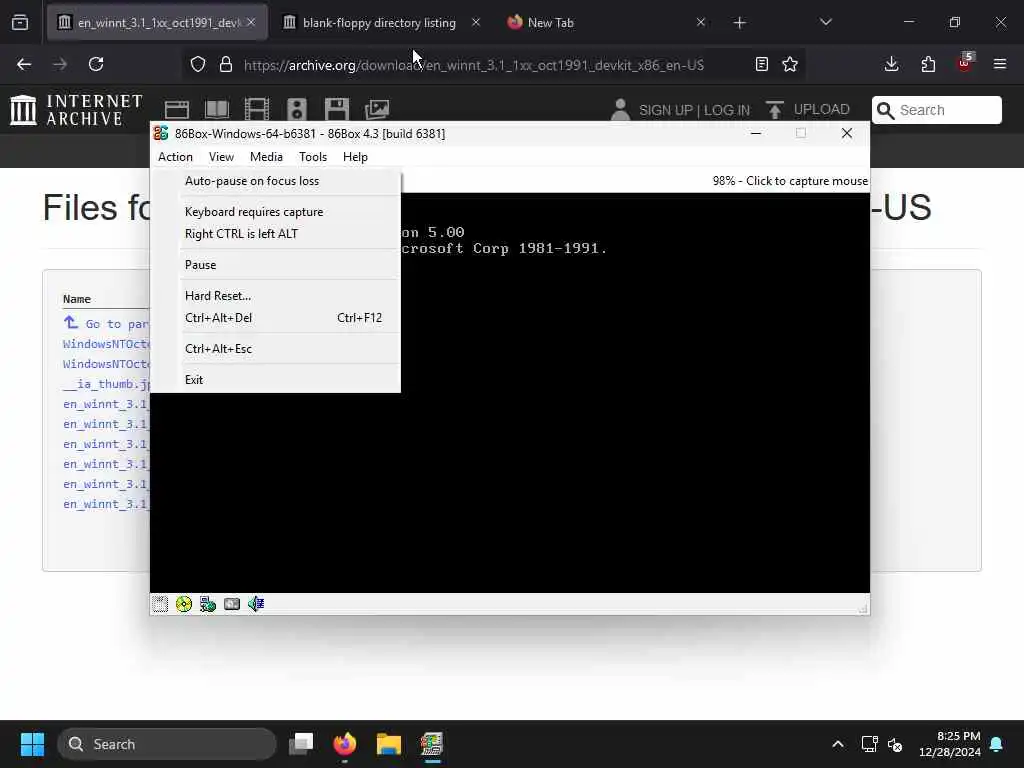
Task: Open the Firefox workspace icon at top-left
Action: [x=20, y=23]
